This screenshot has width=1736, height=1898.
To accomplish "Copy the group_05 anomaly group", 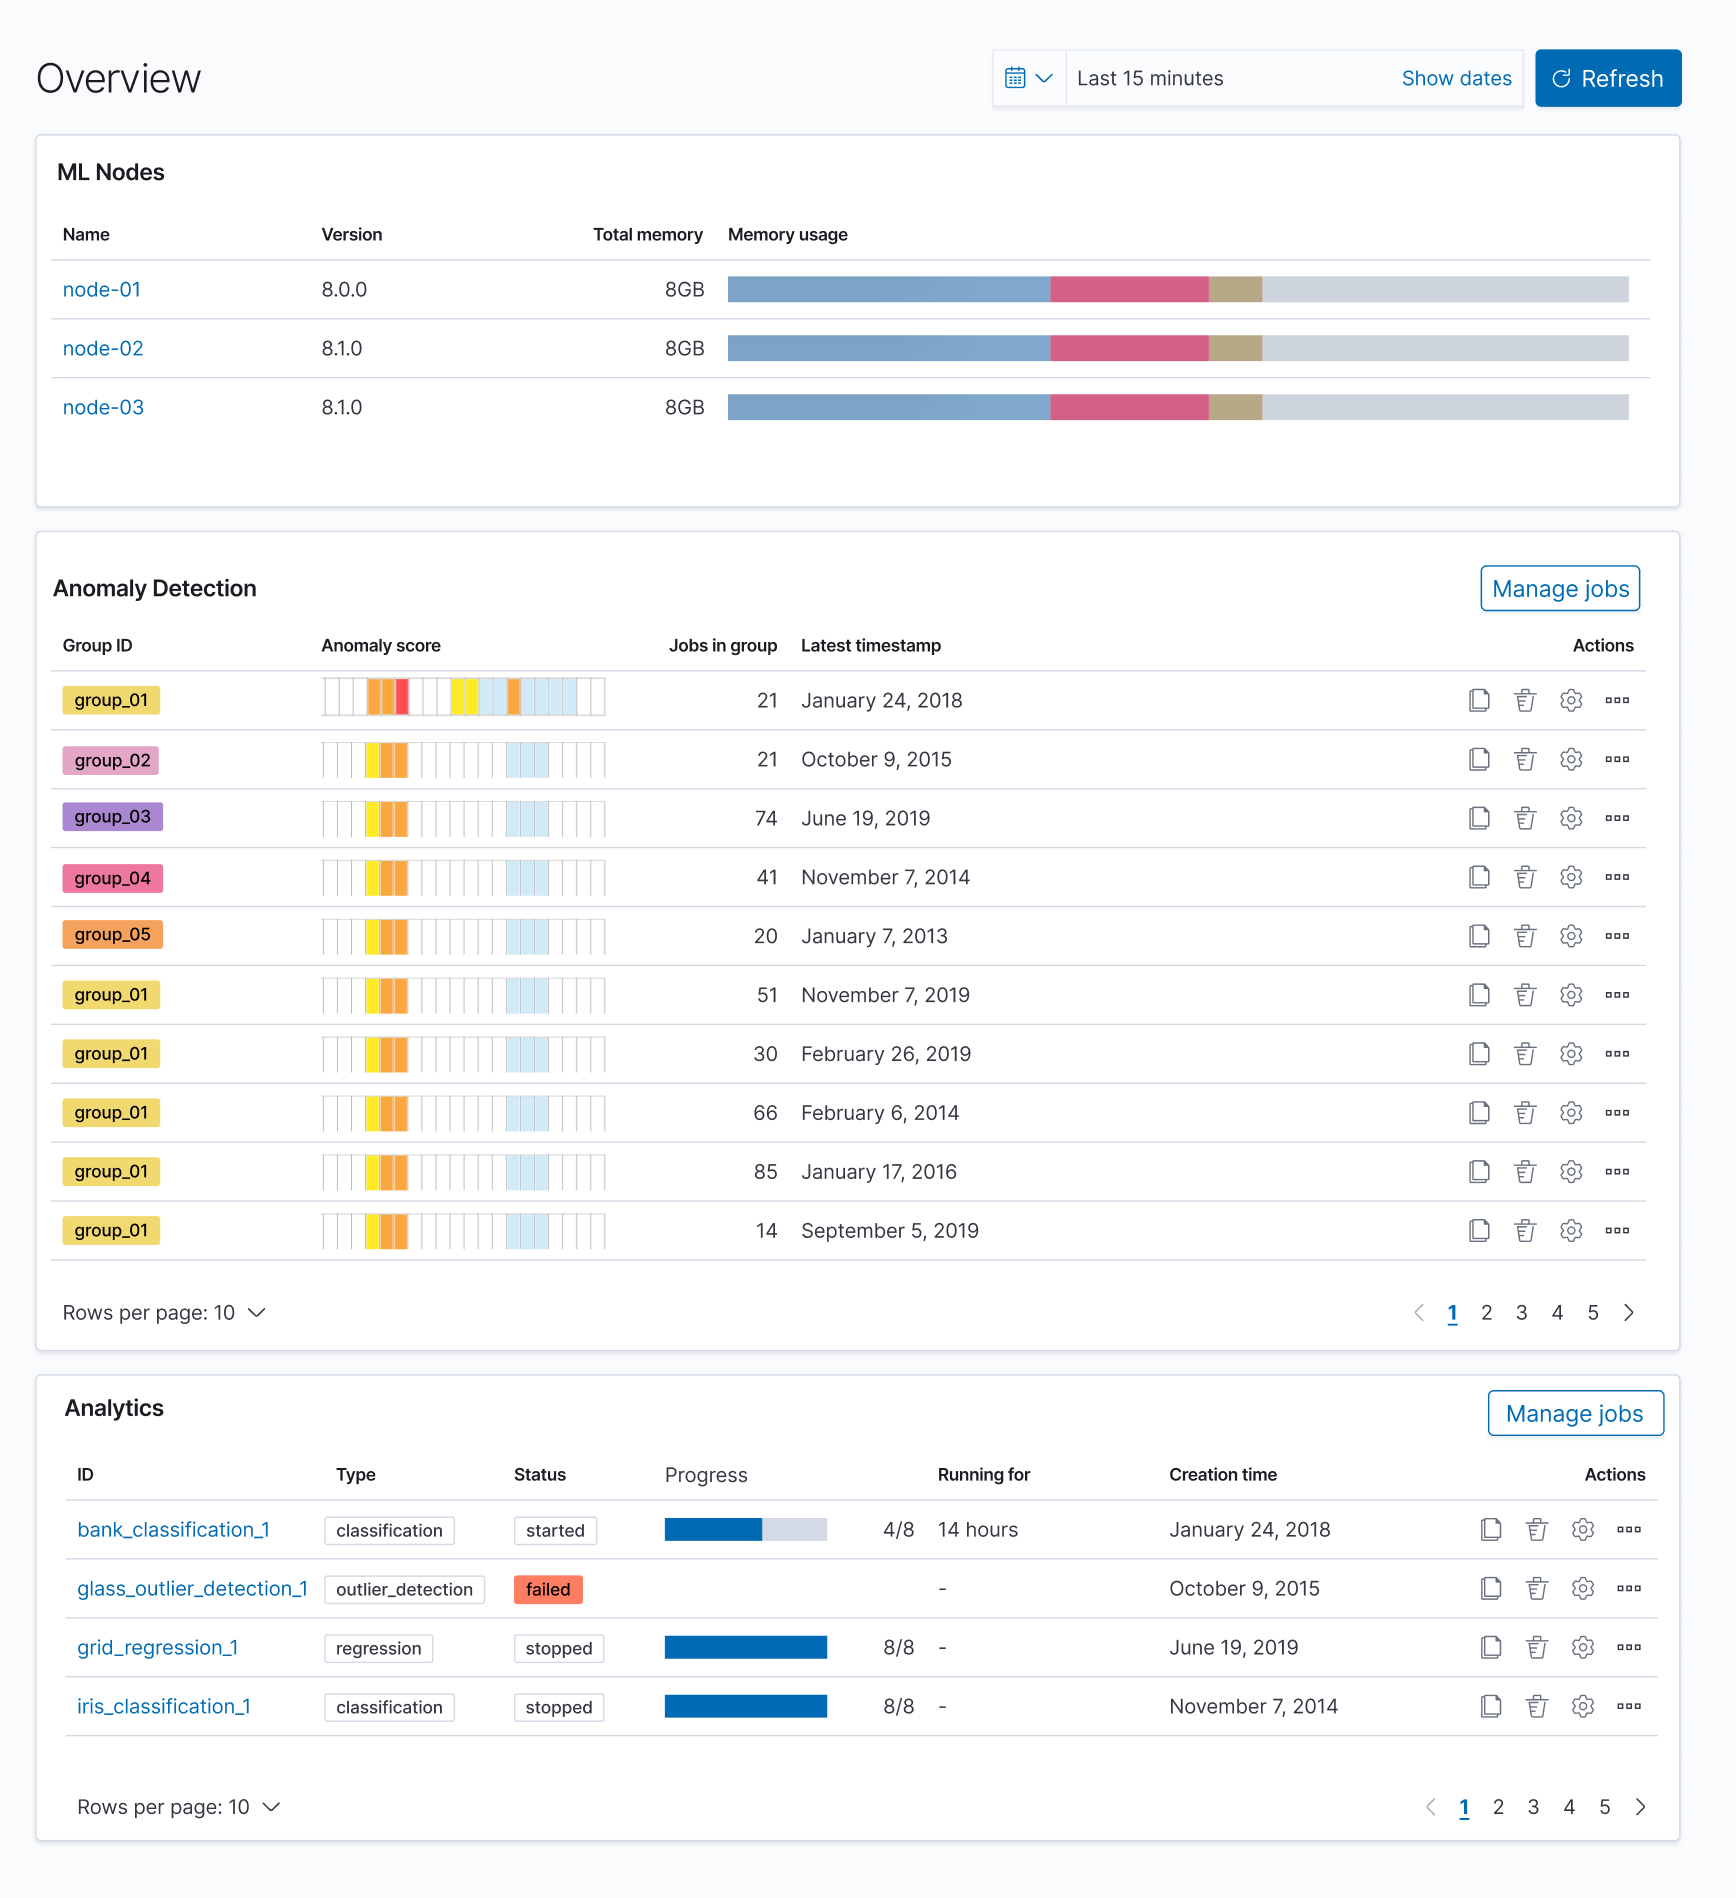I will tap(1479, 936).
